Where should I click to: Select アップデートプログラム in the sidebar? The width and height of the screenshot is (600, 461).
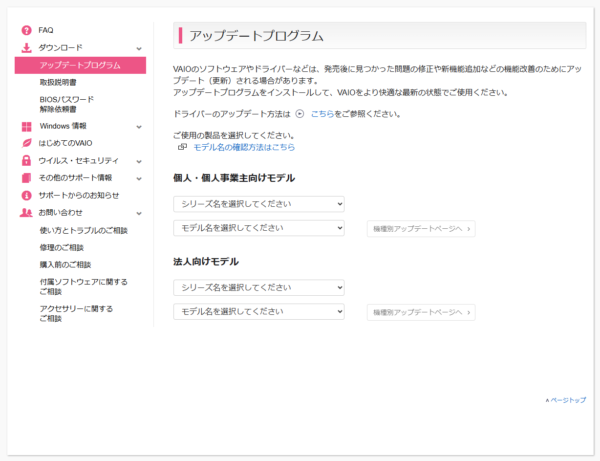[80, 65]
